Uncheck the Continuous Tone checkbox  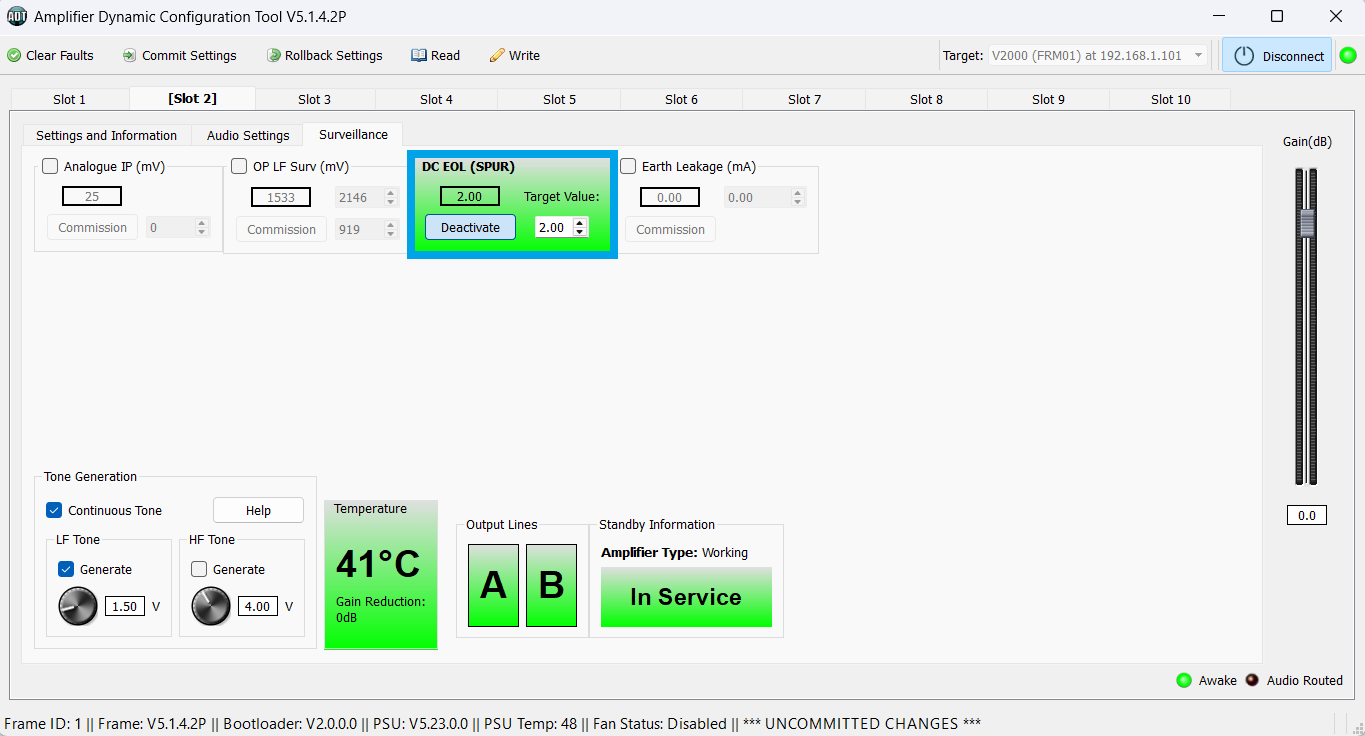pos(54,510)
